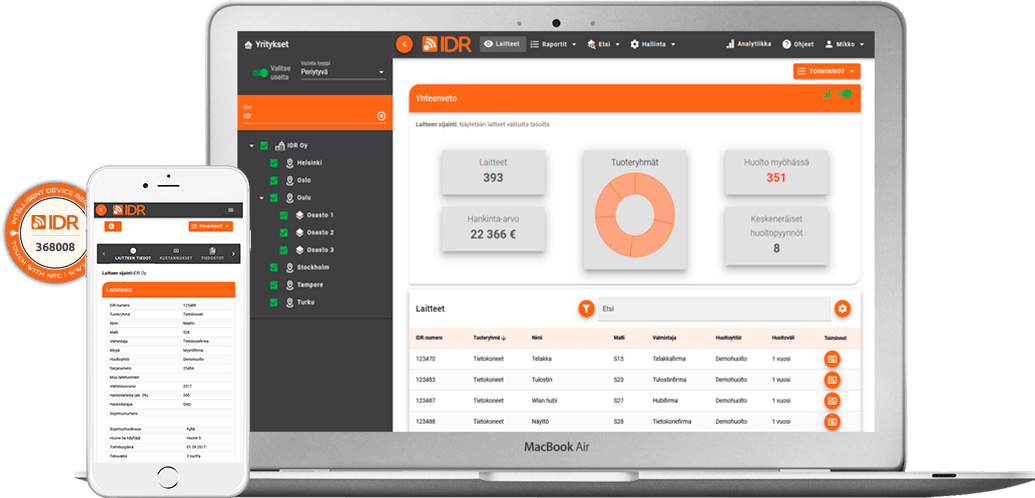Clear the sidebar search with X icon
The height and width of the screenshot is (498, 1035).
pyautogui.click(x=381, y=116)
